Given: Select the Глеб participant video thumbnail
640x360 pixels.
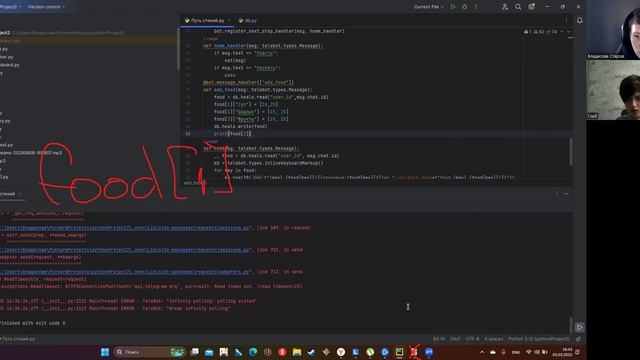Looking at the screenshot, I should point(613,90).
